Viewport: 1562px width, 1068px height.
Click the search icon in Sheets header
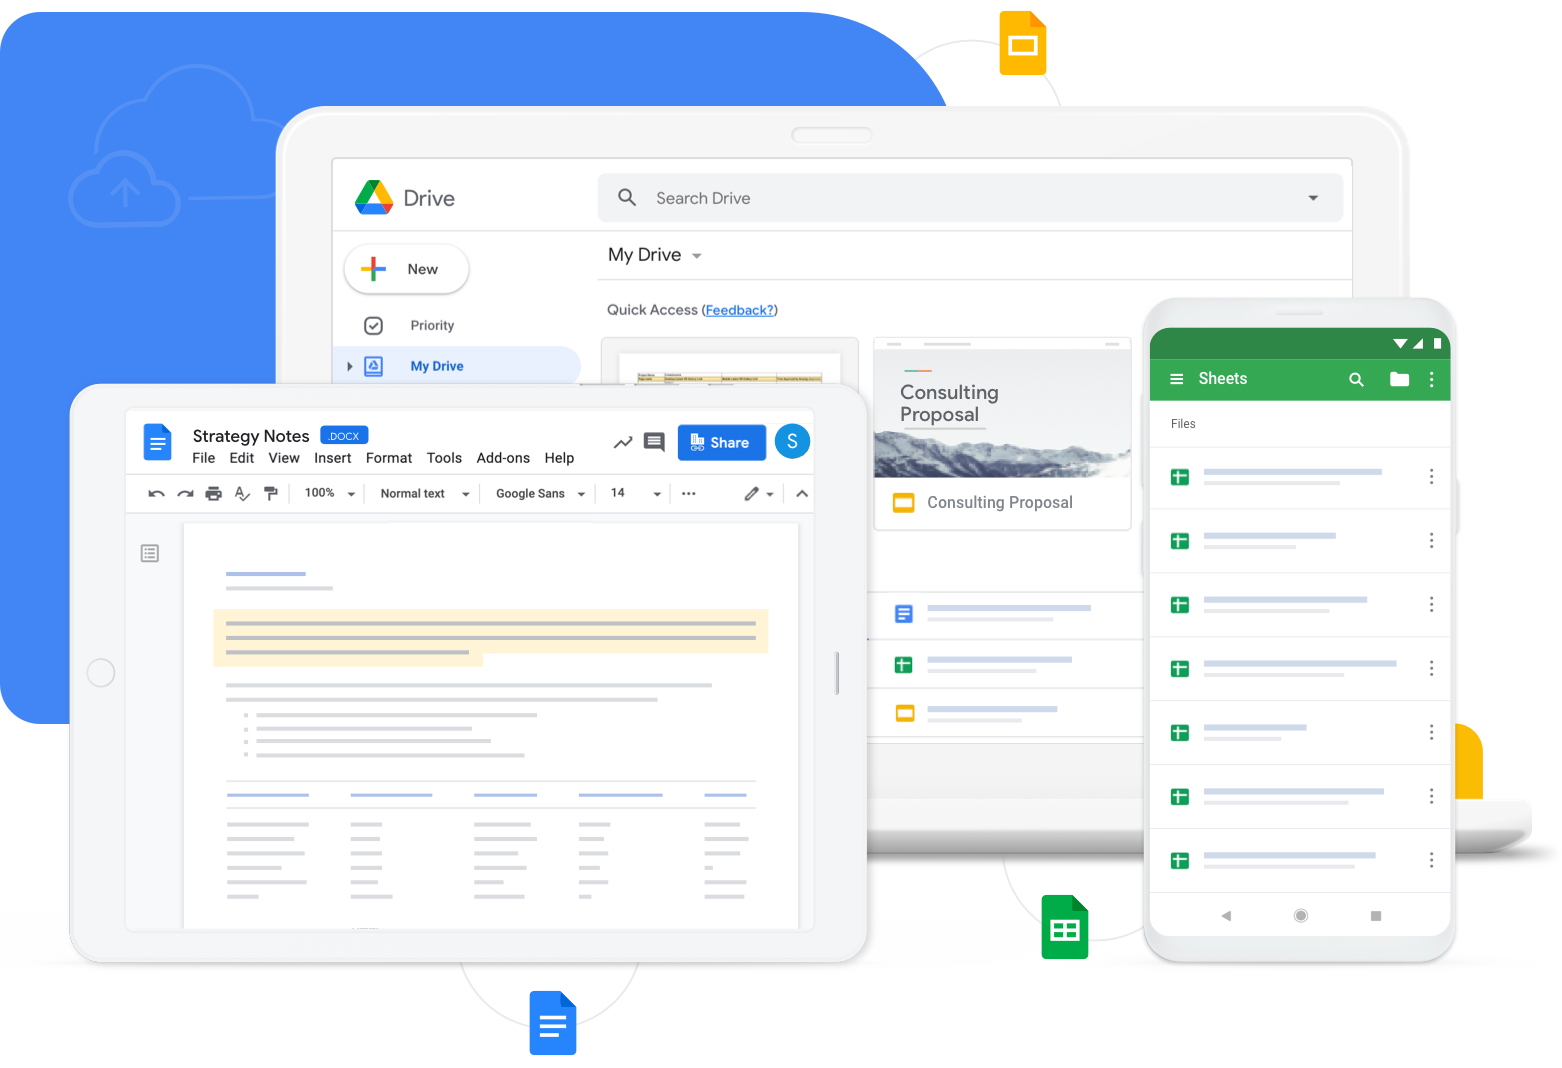[x=1356, y=379]
